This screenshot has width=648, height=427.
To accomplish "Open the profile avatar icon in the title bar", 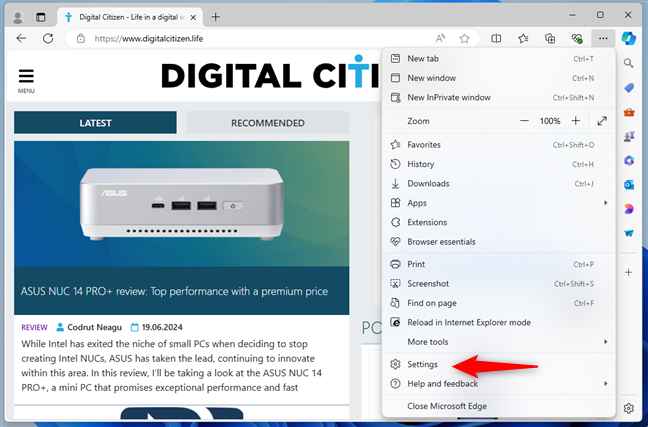I will click(x=18, y=17).
